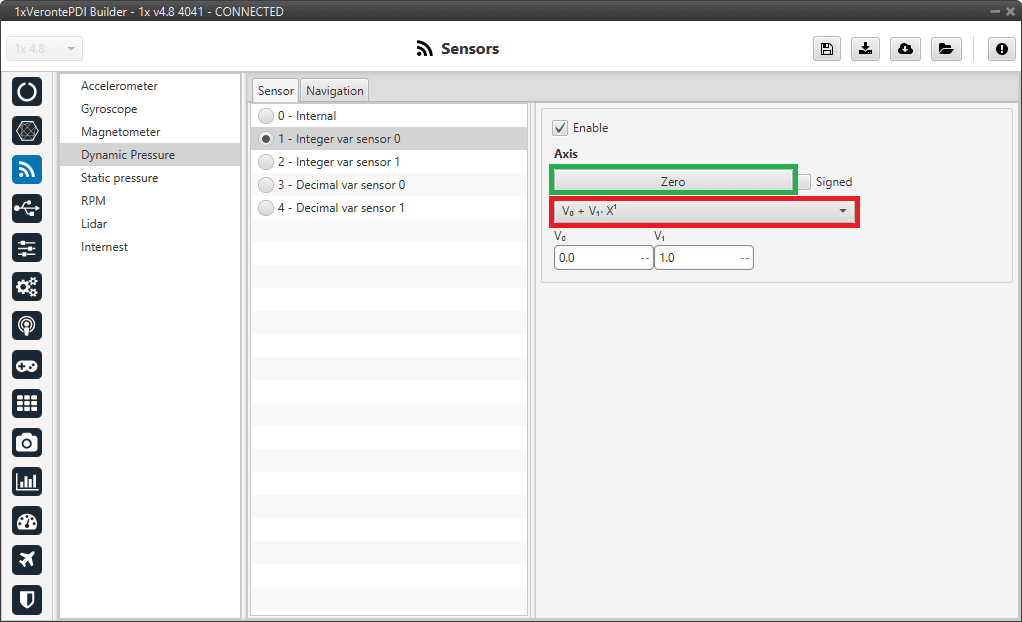1022x622 pixels.
Task: Click the exclamation mark alert icon
Action: point(1001,49)
